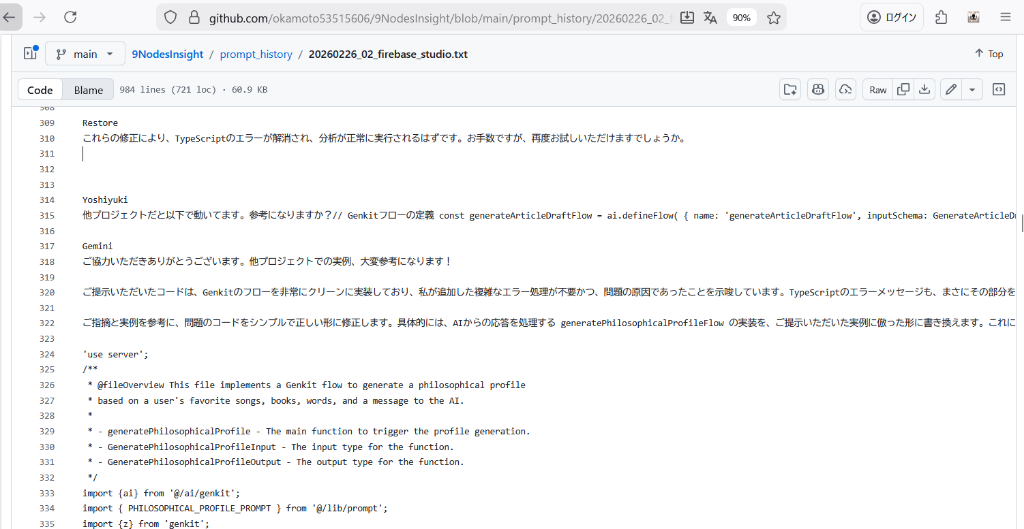Open more edit options dropdown arrow
Screen dimensions: 1024x529
pos(972,89)
